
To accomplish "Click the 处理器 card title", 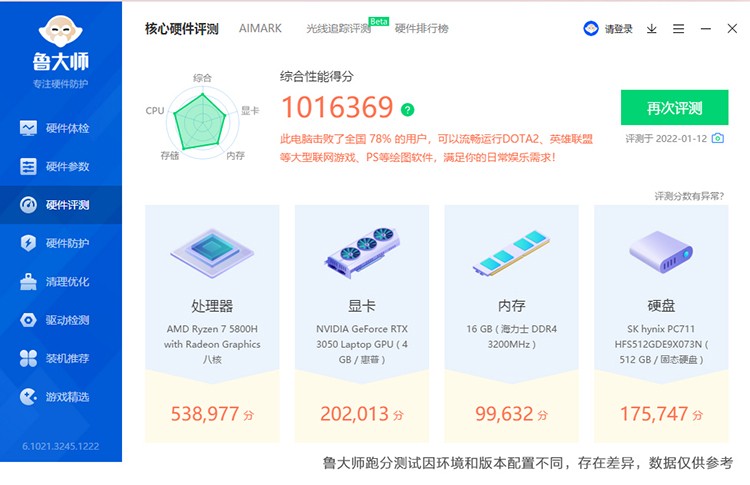I will (x=212, y=306).
